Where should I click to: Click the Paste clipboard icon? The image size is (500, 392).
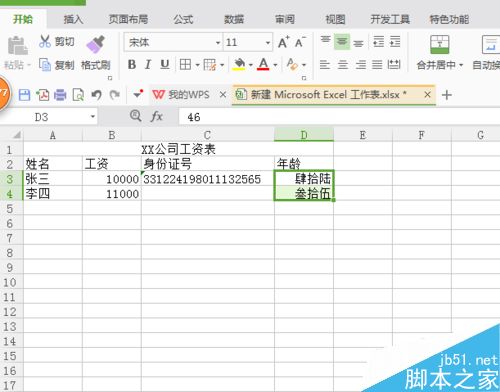17,46
